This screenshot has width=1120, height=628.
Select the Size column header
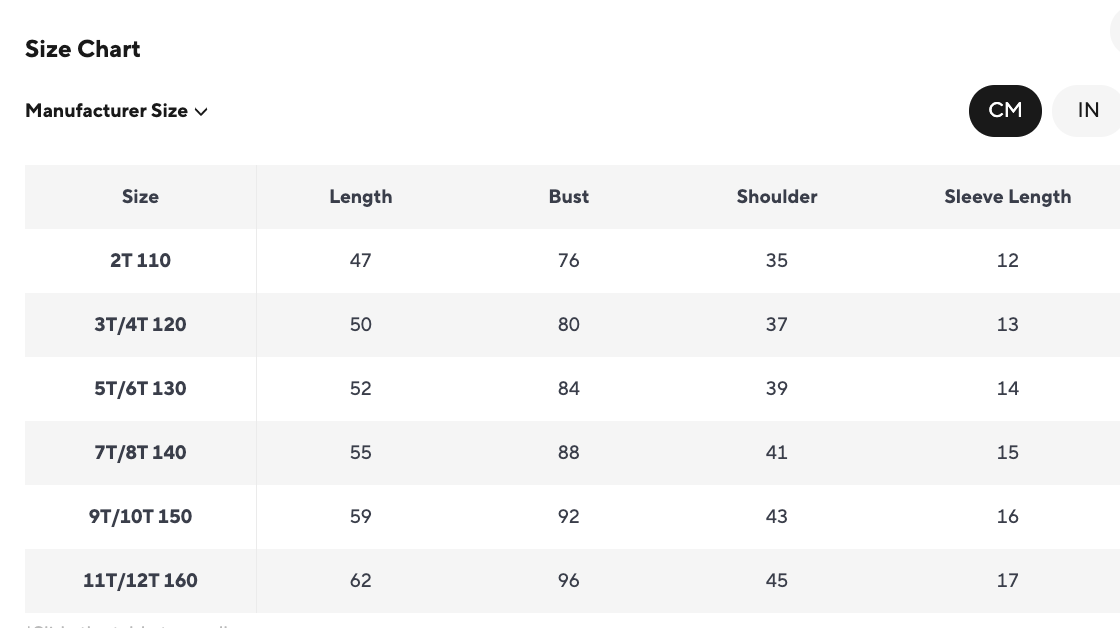click(x=140, y=197)
